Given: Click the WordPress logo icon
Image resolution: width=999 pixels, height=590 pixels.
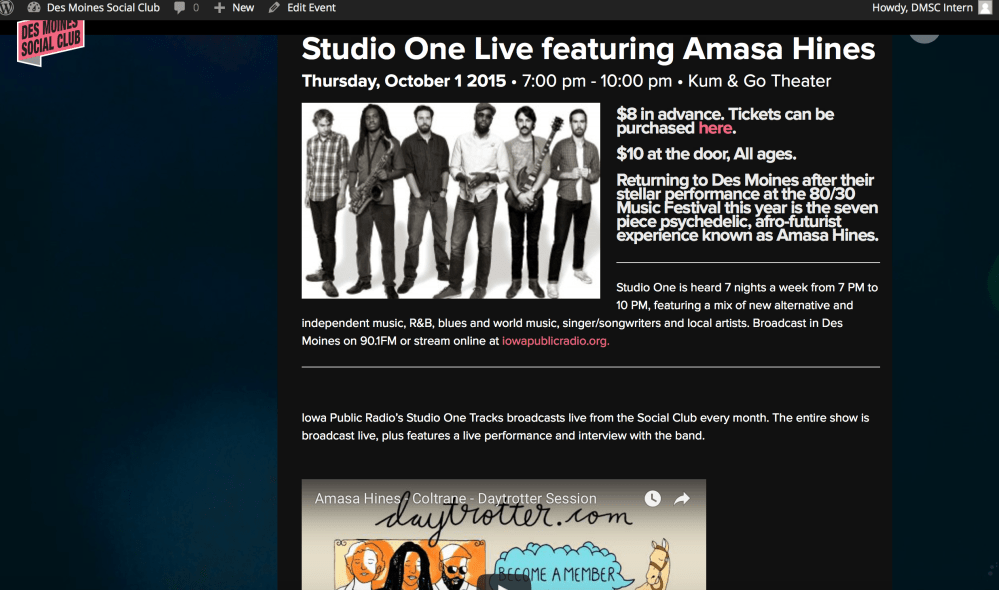Looking at the screenshot, I should click(6, 8).
